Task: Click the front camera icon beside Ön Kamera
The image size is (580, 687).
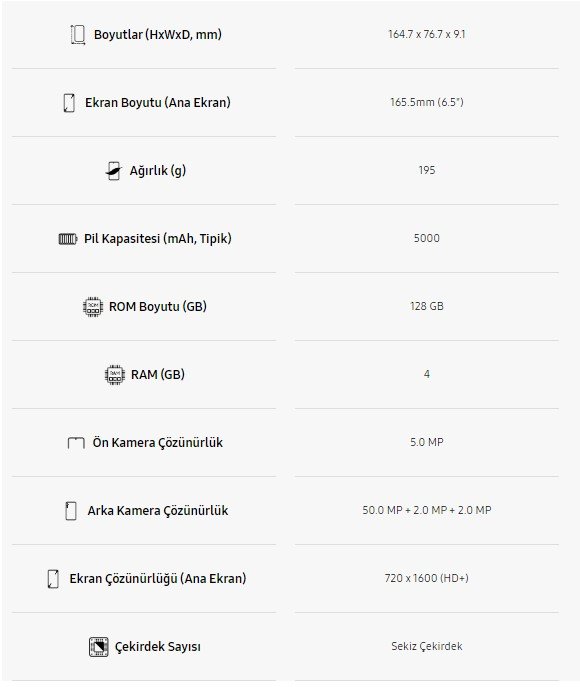Action: pos(76,443)
